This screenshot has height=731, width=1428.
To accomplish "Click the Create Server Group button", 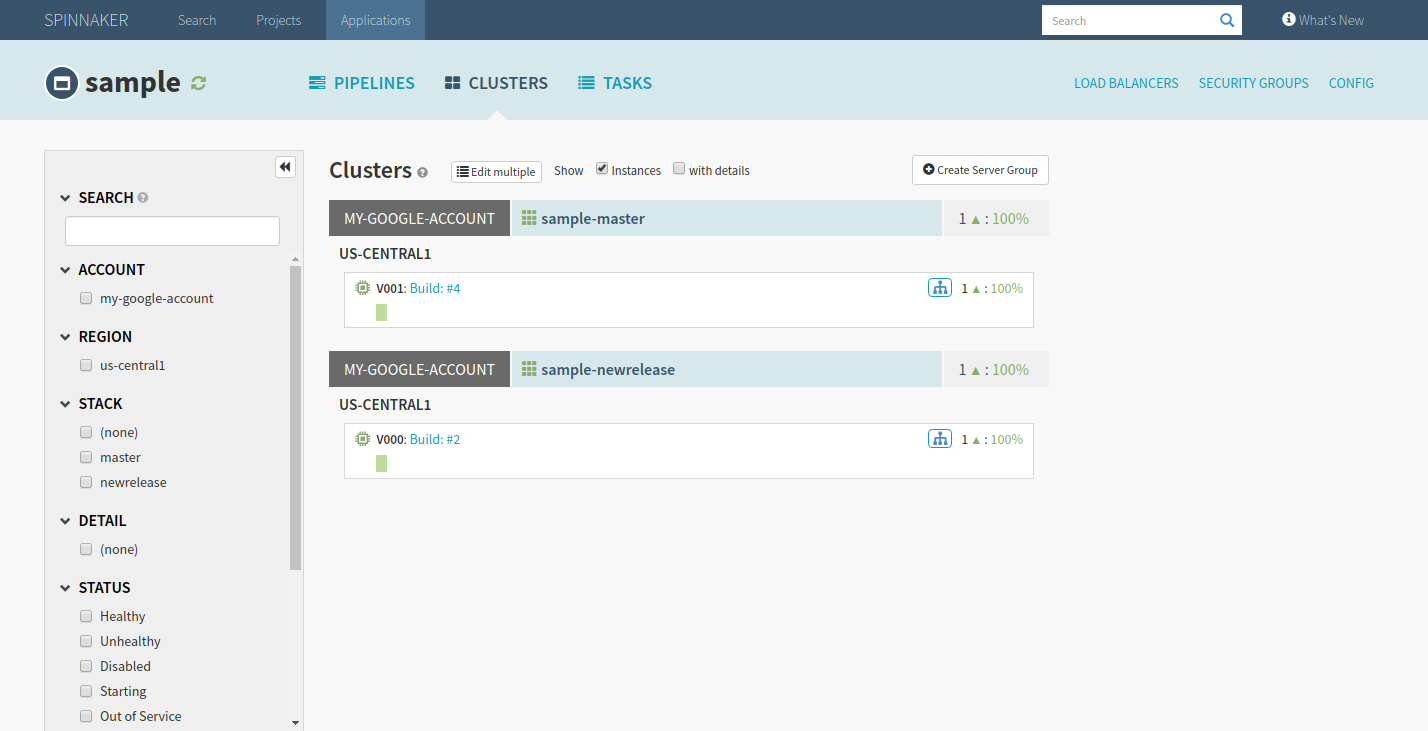I will tap(980, 170).
